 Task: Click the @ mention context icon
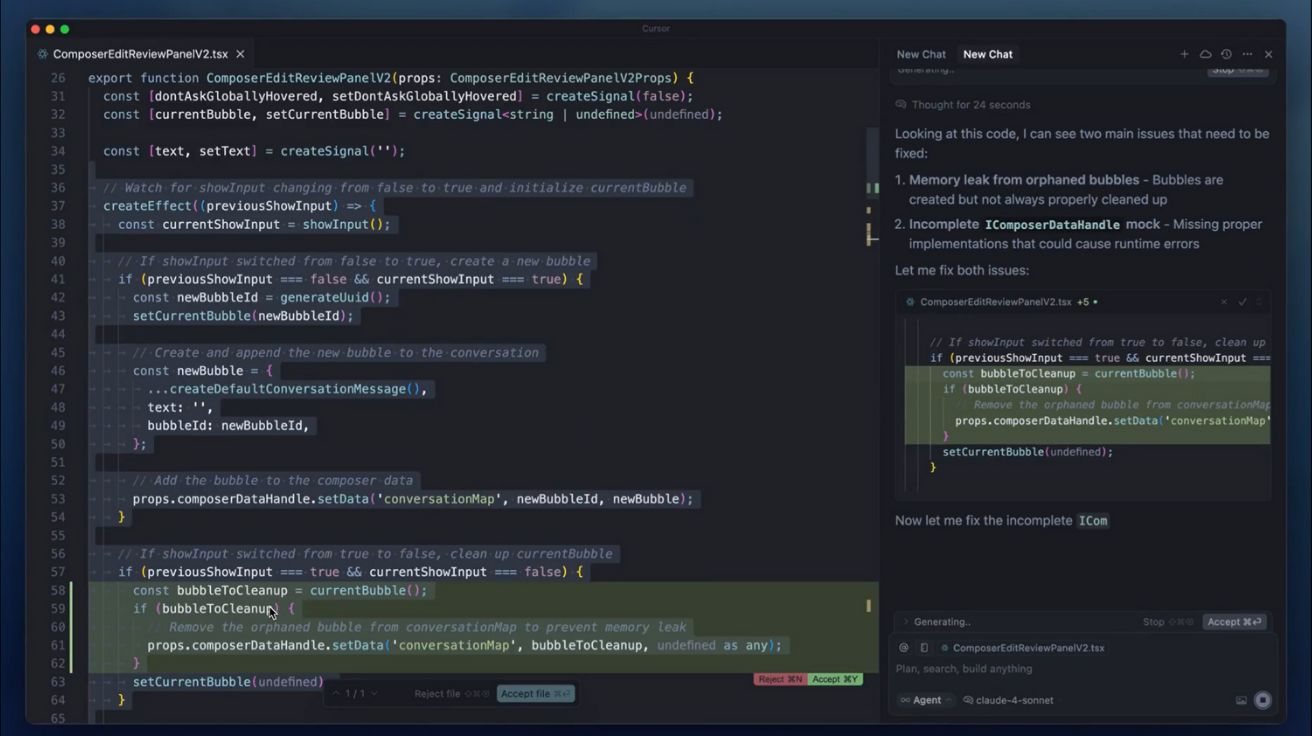coord(904,648)
